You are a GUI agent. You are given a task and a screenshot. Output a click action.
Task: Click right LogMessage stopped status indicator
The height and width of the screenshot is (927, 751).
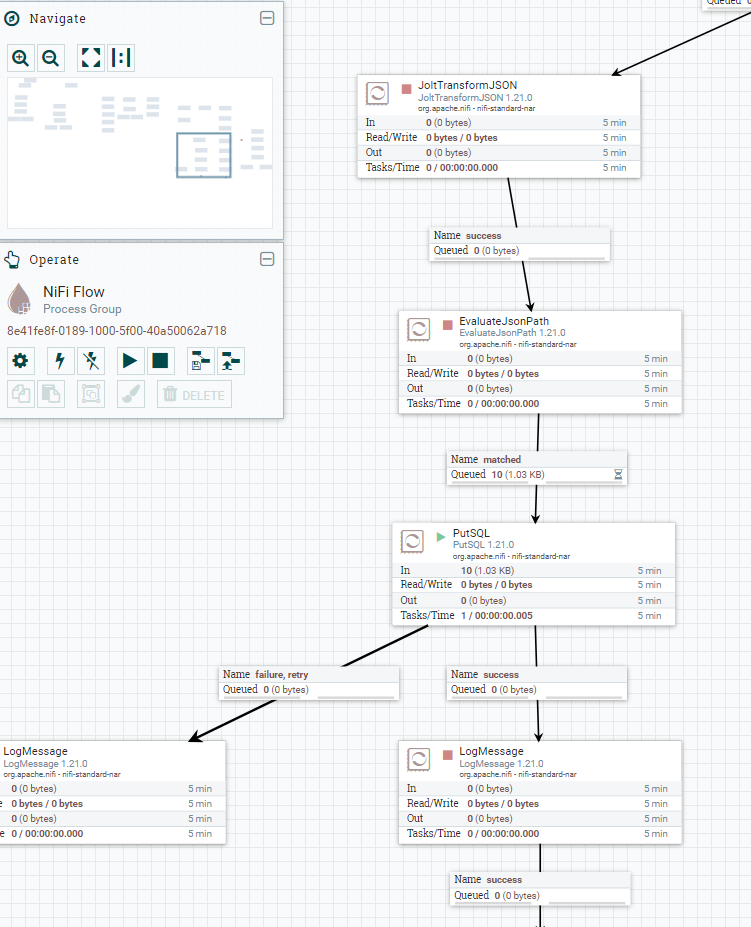448,755
